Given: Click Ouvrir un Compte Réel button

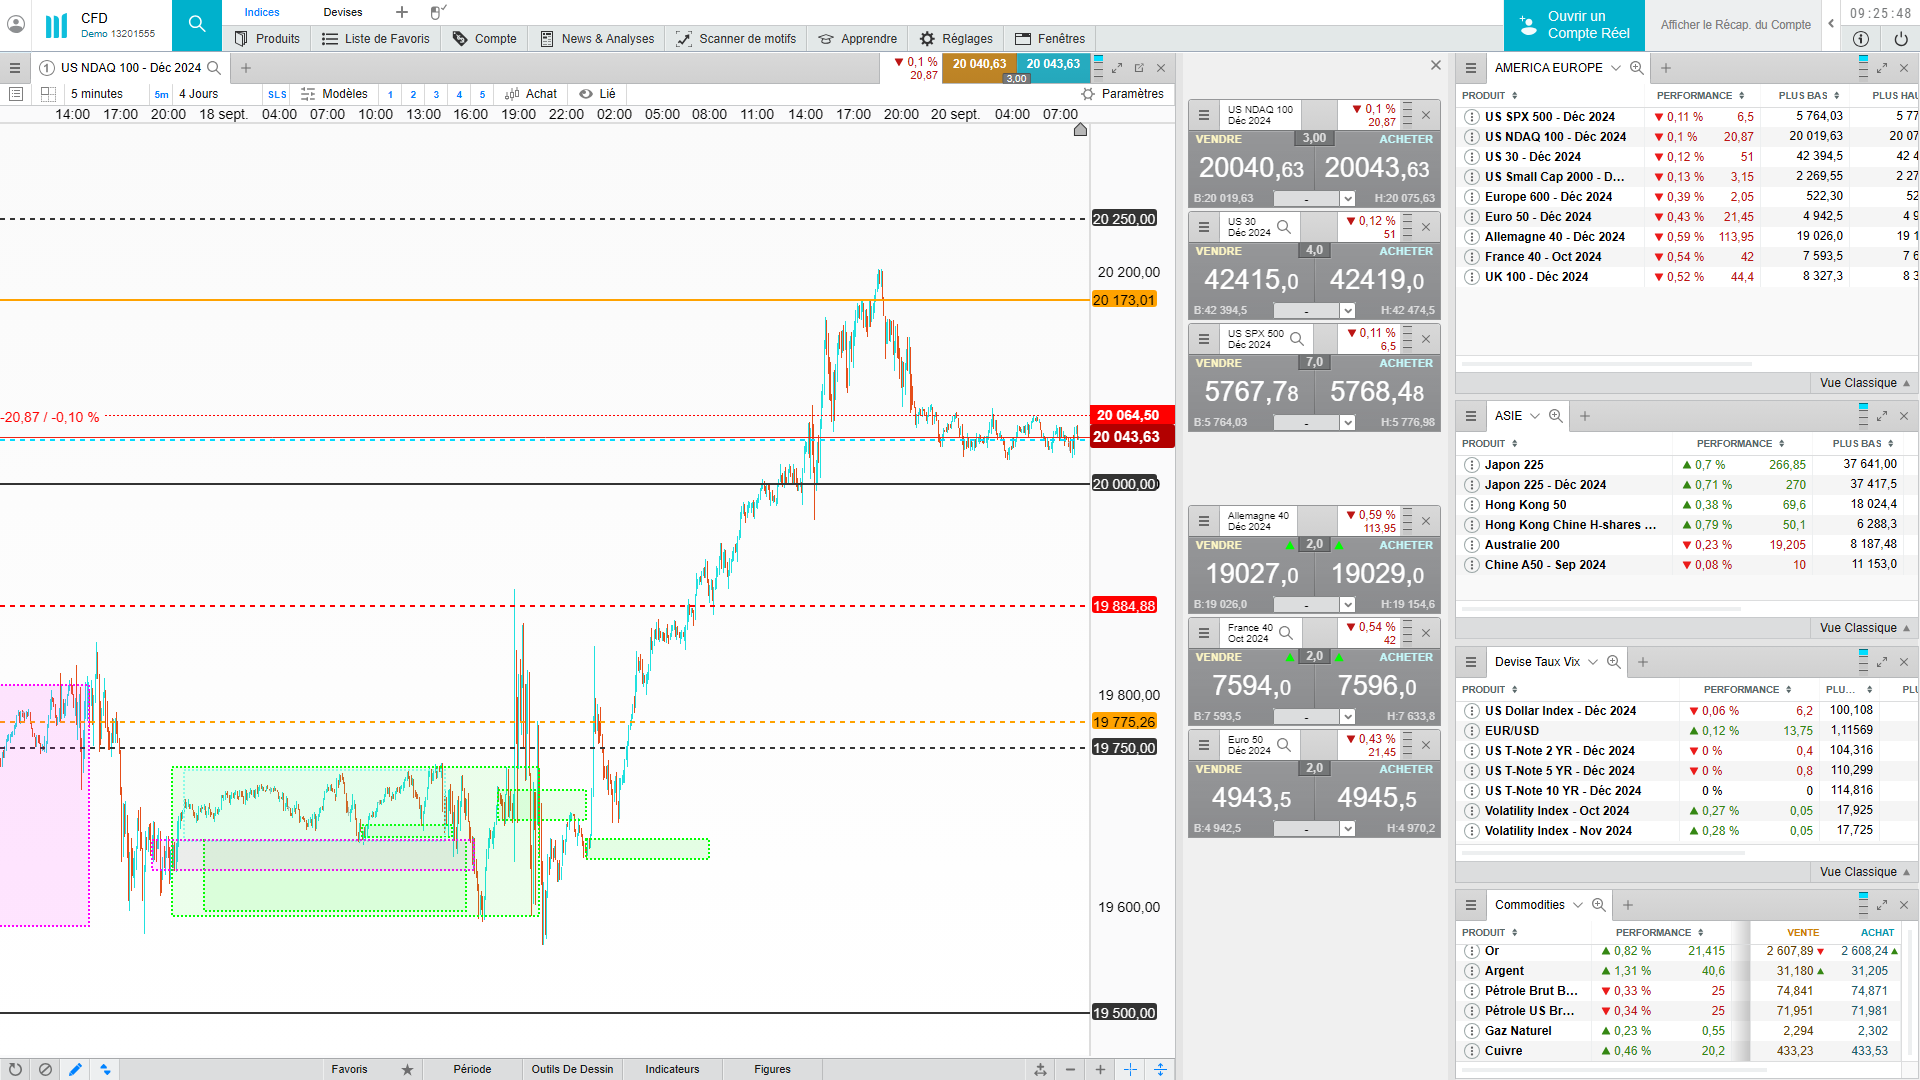Looking at the screenshot, I should (1574, 25).
